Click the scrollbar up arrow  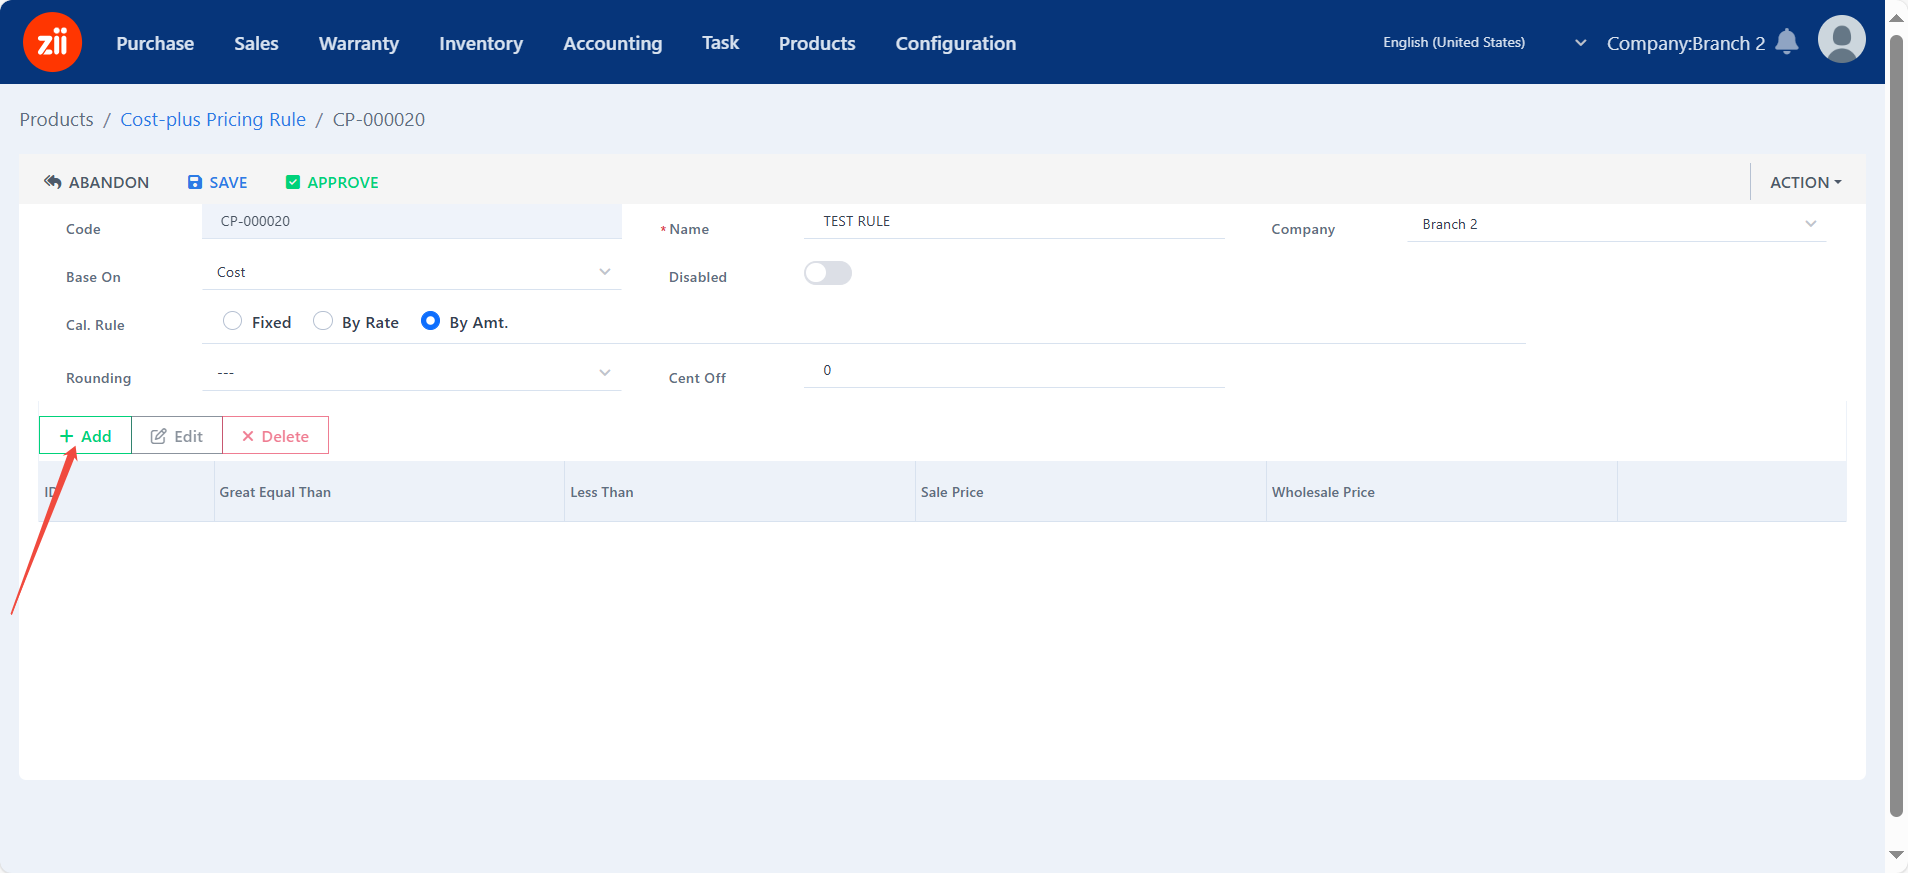[x=1896, y=16]
